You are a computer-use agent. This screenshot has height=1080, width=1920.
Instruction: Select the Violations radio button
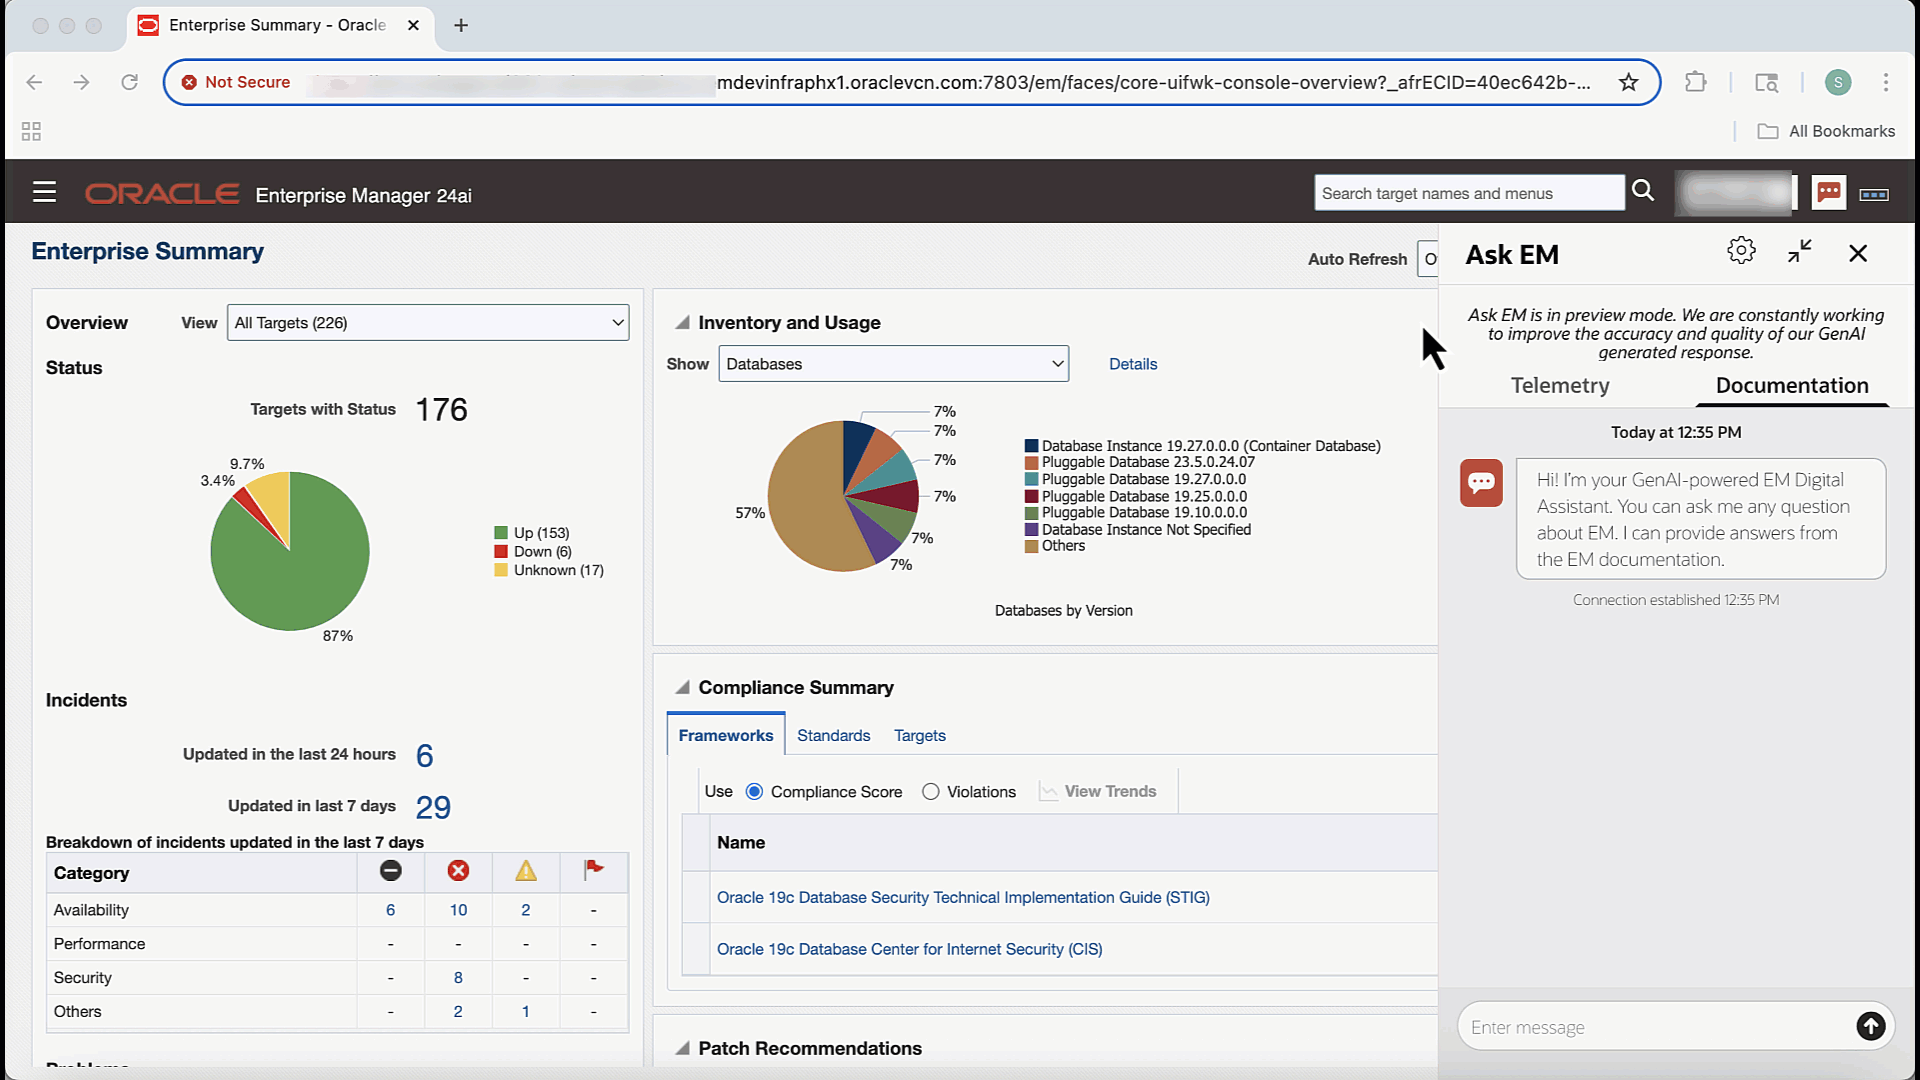pyautogui.click(x=931, y=792)
